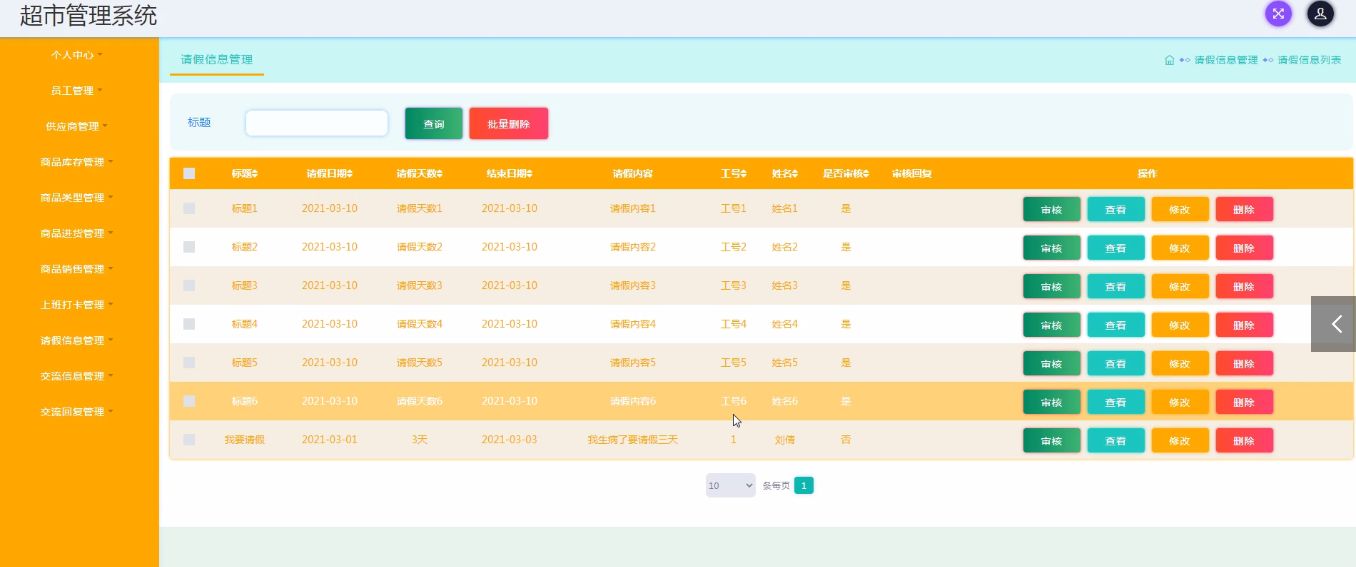Click the 请假内容 column header
Viewport: 1356px width, 567px height.
tap(633, 174)
